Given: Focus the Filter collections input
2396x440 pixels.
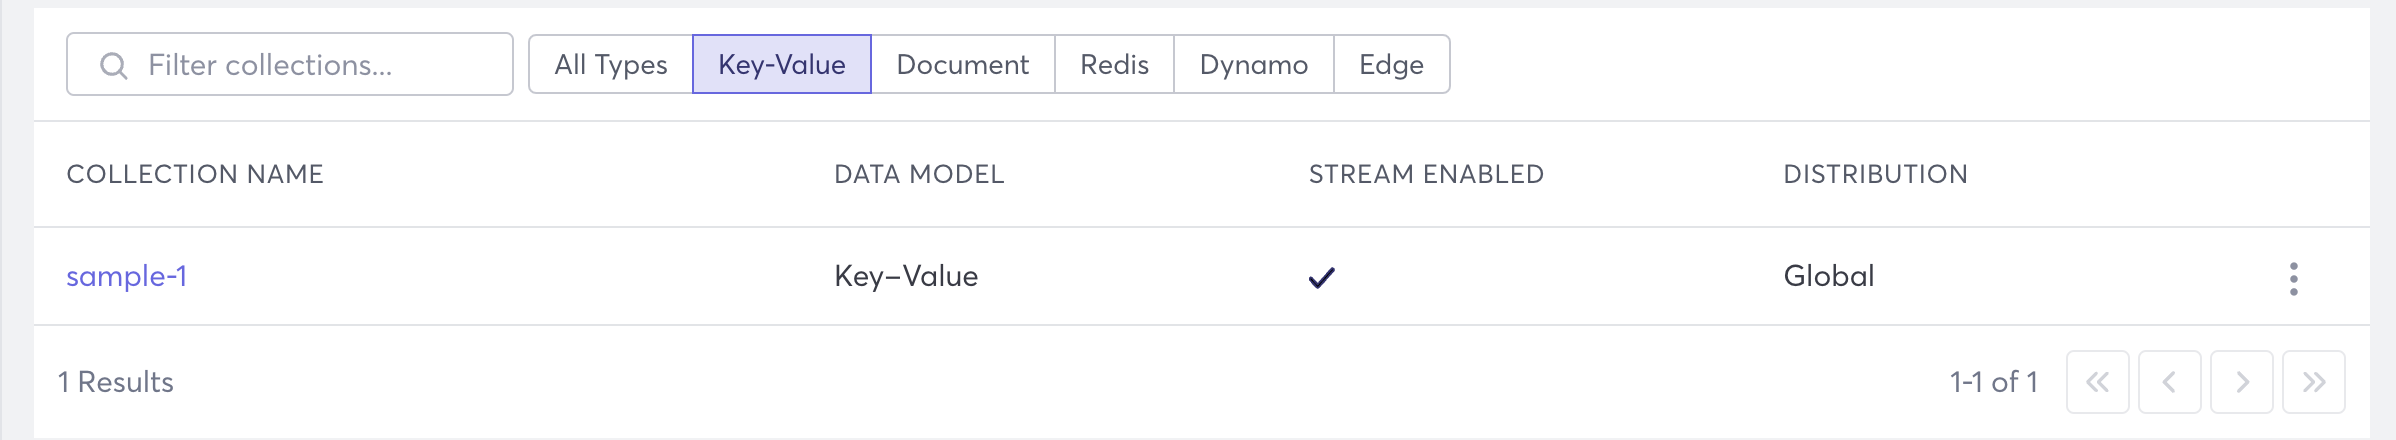Looking at the screenshot, I should (310, 65).
